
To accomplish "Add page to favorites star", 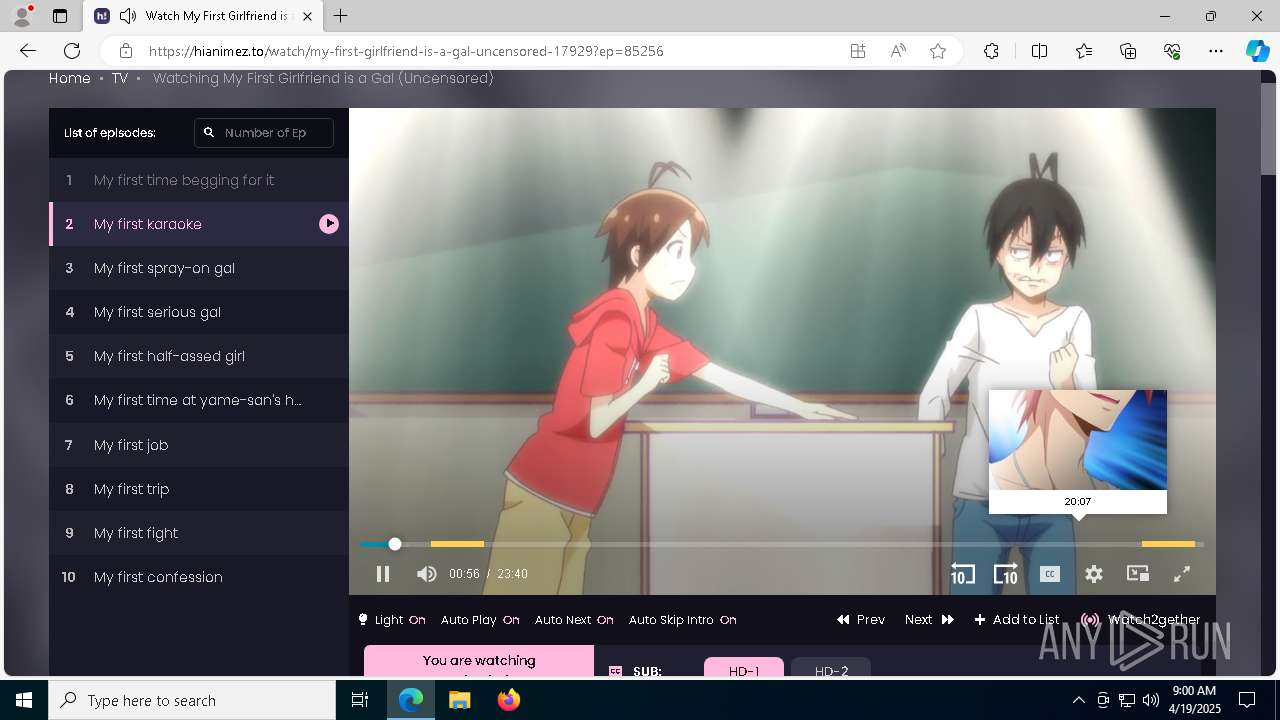I will [x=938, y=51].
